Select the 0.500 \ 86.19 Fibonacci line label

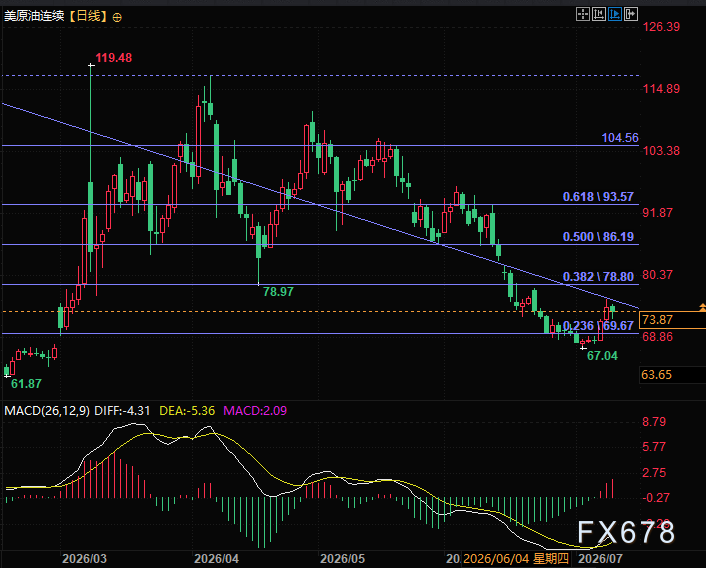point(598,237)
